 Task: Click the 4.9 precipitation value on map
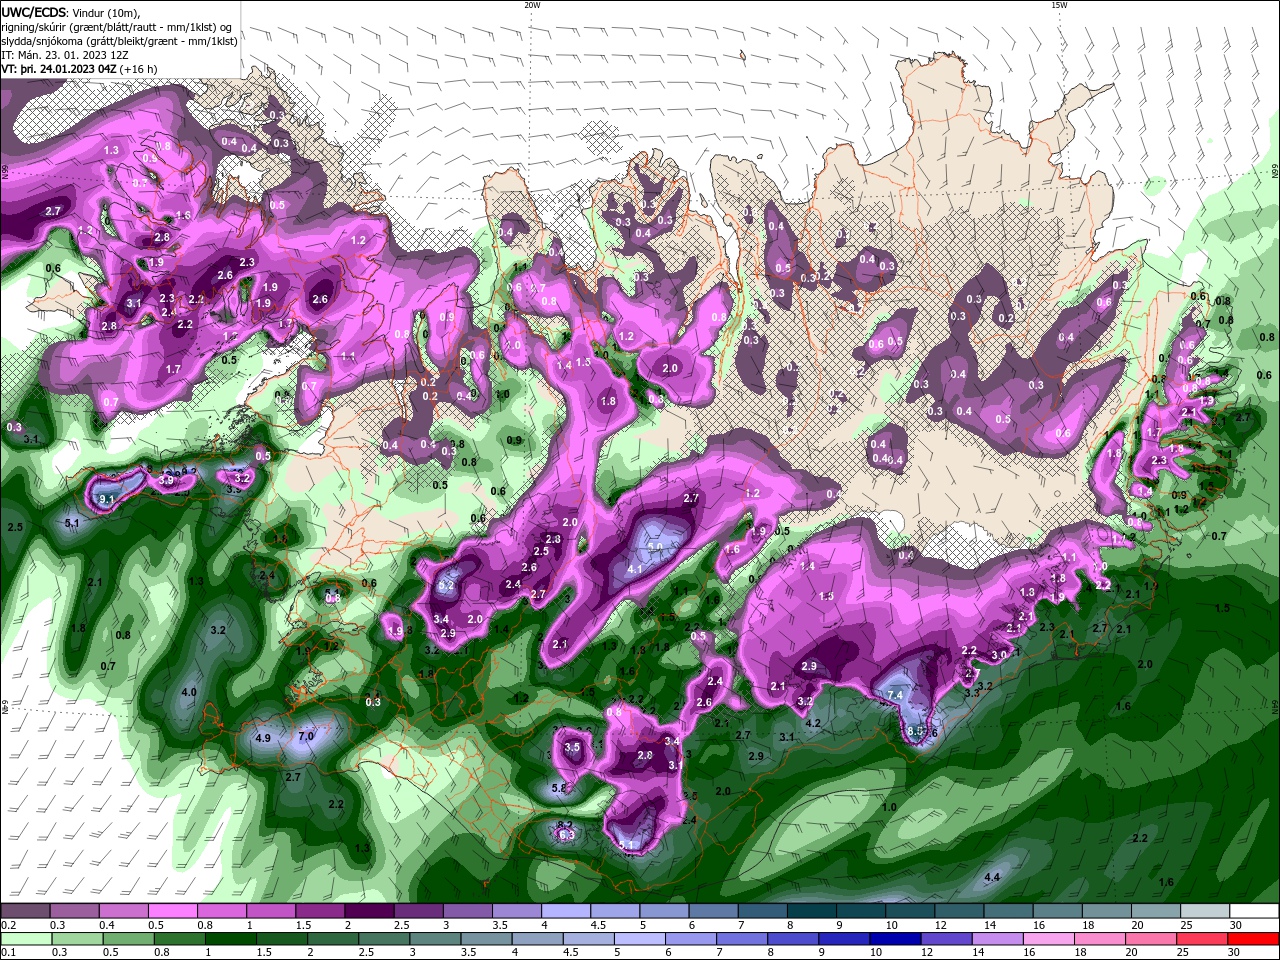point(264,738)
